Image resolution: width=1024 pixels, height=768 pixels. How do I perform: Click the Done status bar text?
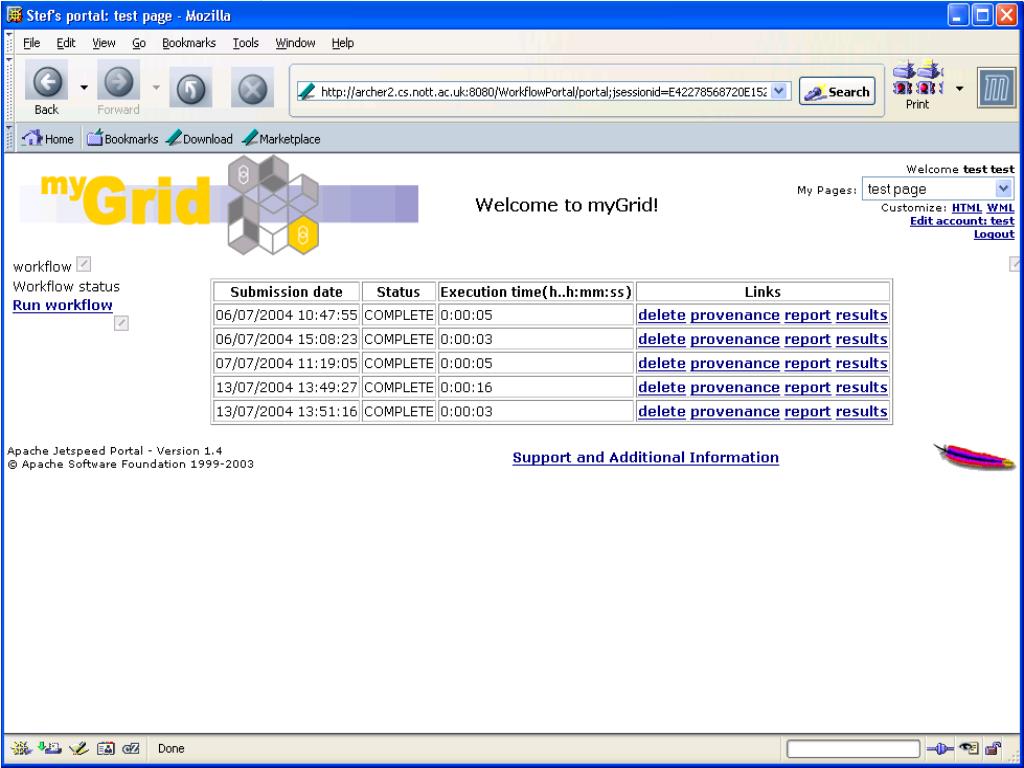[171, 748]
